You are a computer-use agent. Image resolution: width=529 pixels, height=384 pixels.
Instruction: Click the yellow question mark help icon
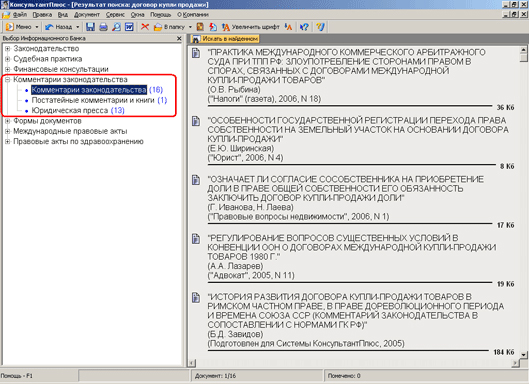tap(320, 27)
